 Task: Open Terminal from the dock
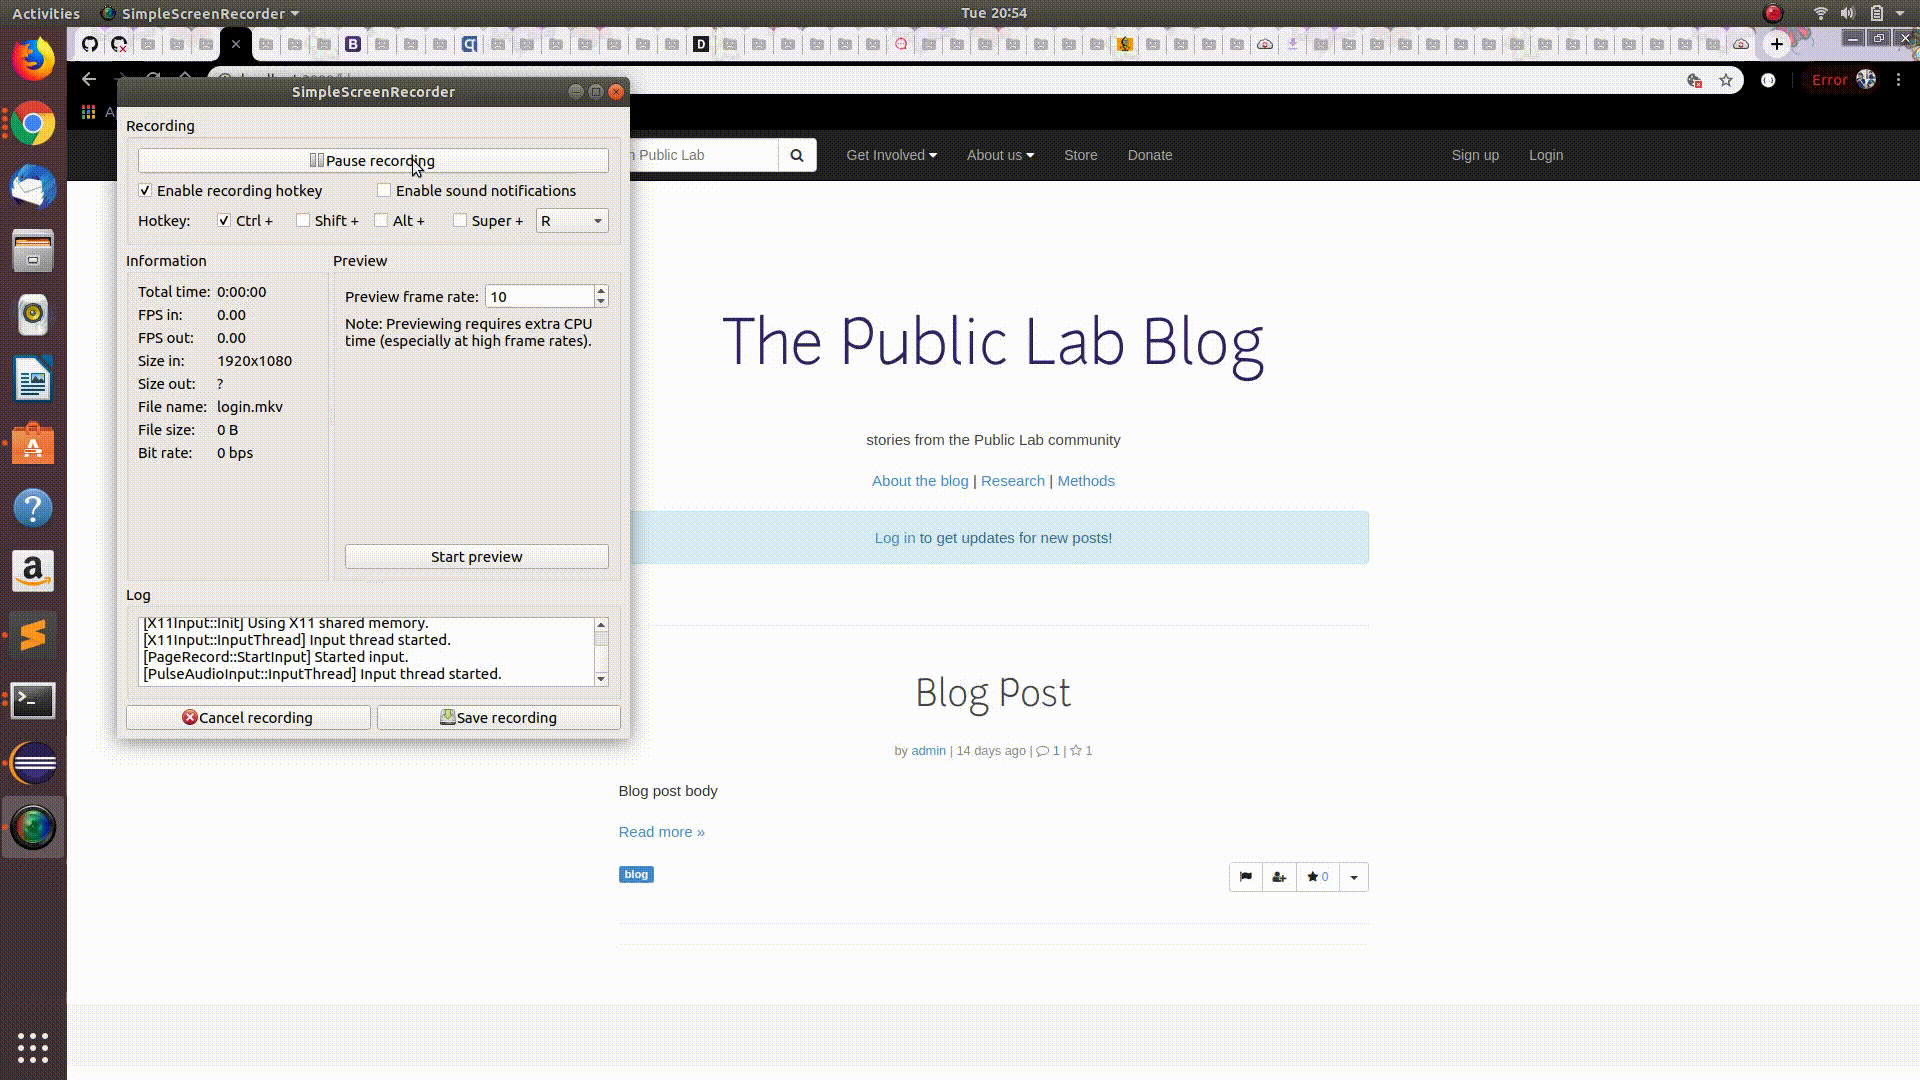[33, 700]
